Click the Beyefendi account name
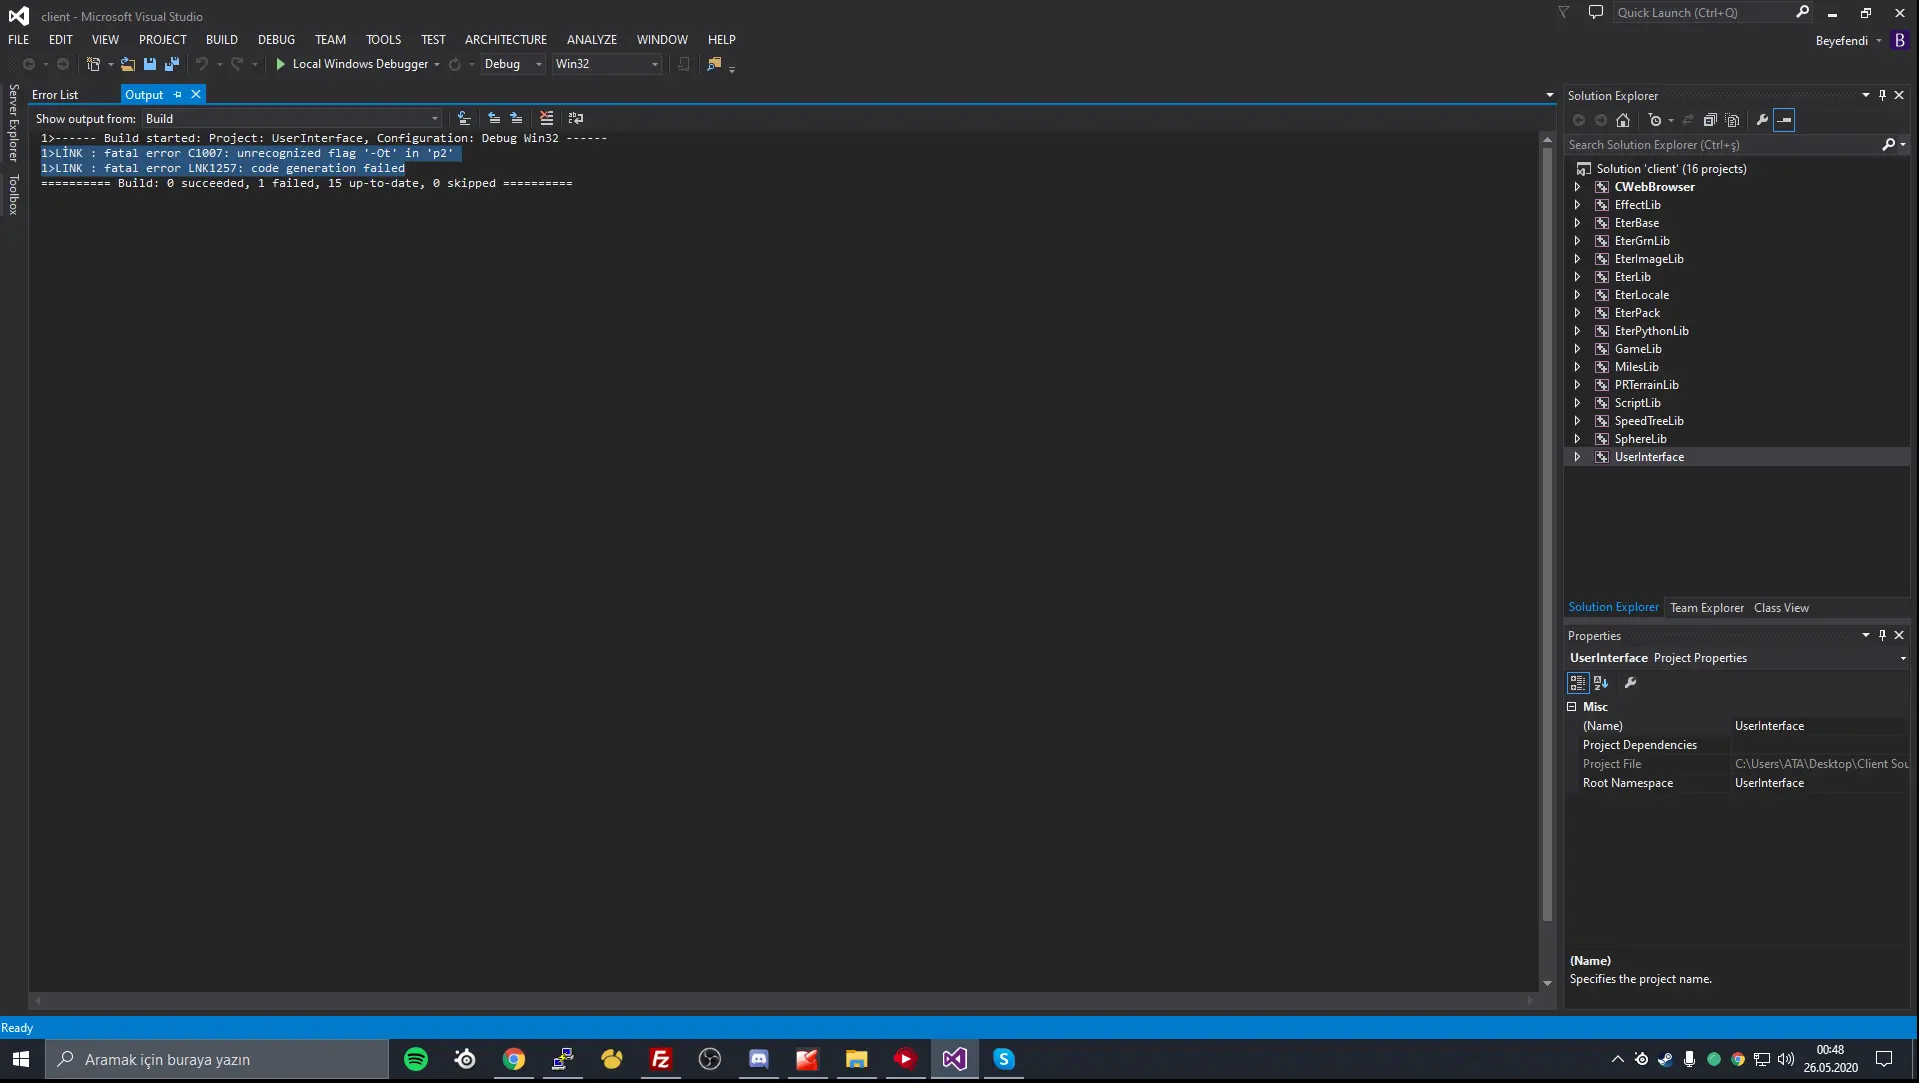The width and height of the screenshot is (1919, 1083). 1842,41
